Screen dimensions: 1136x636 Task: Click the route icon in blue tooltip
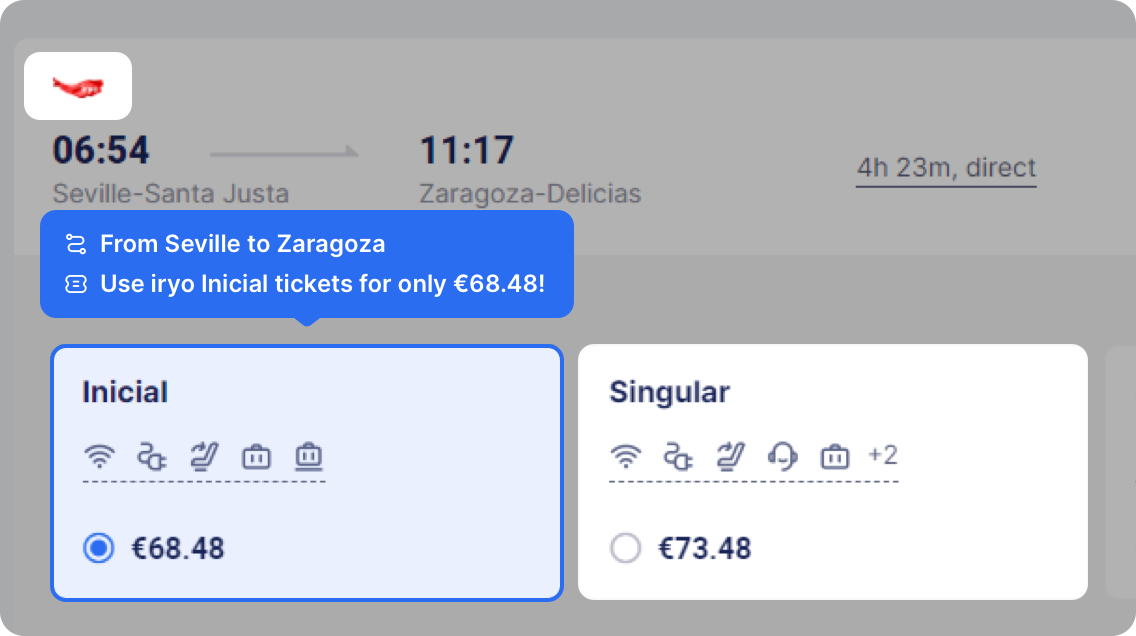(76, 244)
